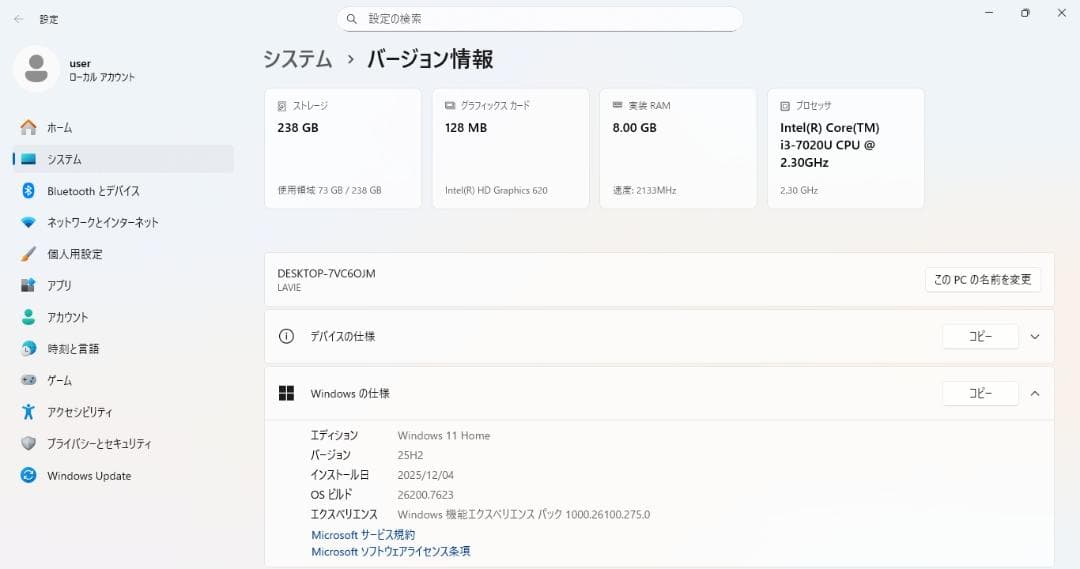Click the 速度: 2133MHz text

pos(645,190)
